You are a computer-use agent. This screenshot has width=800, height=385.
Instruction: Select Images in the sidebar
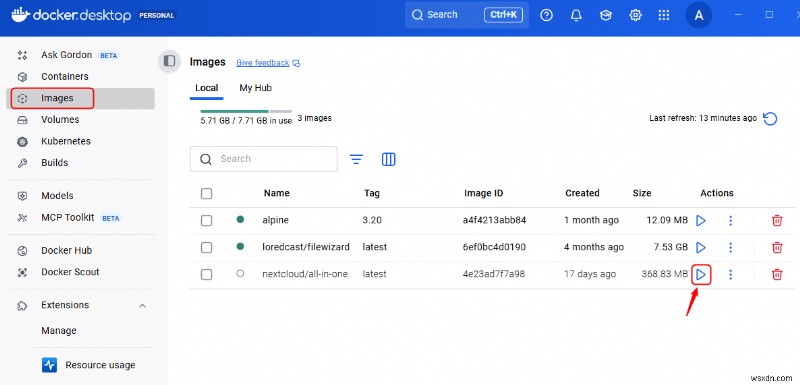pos(81,98)
